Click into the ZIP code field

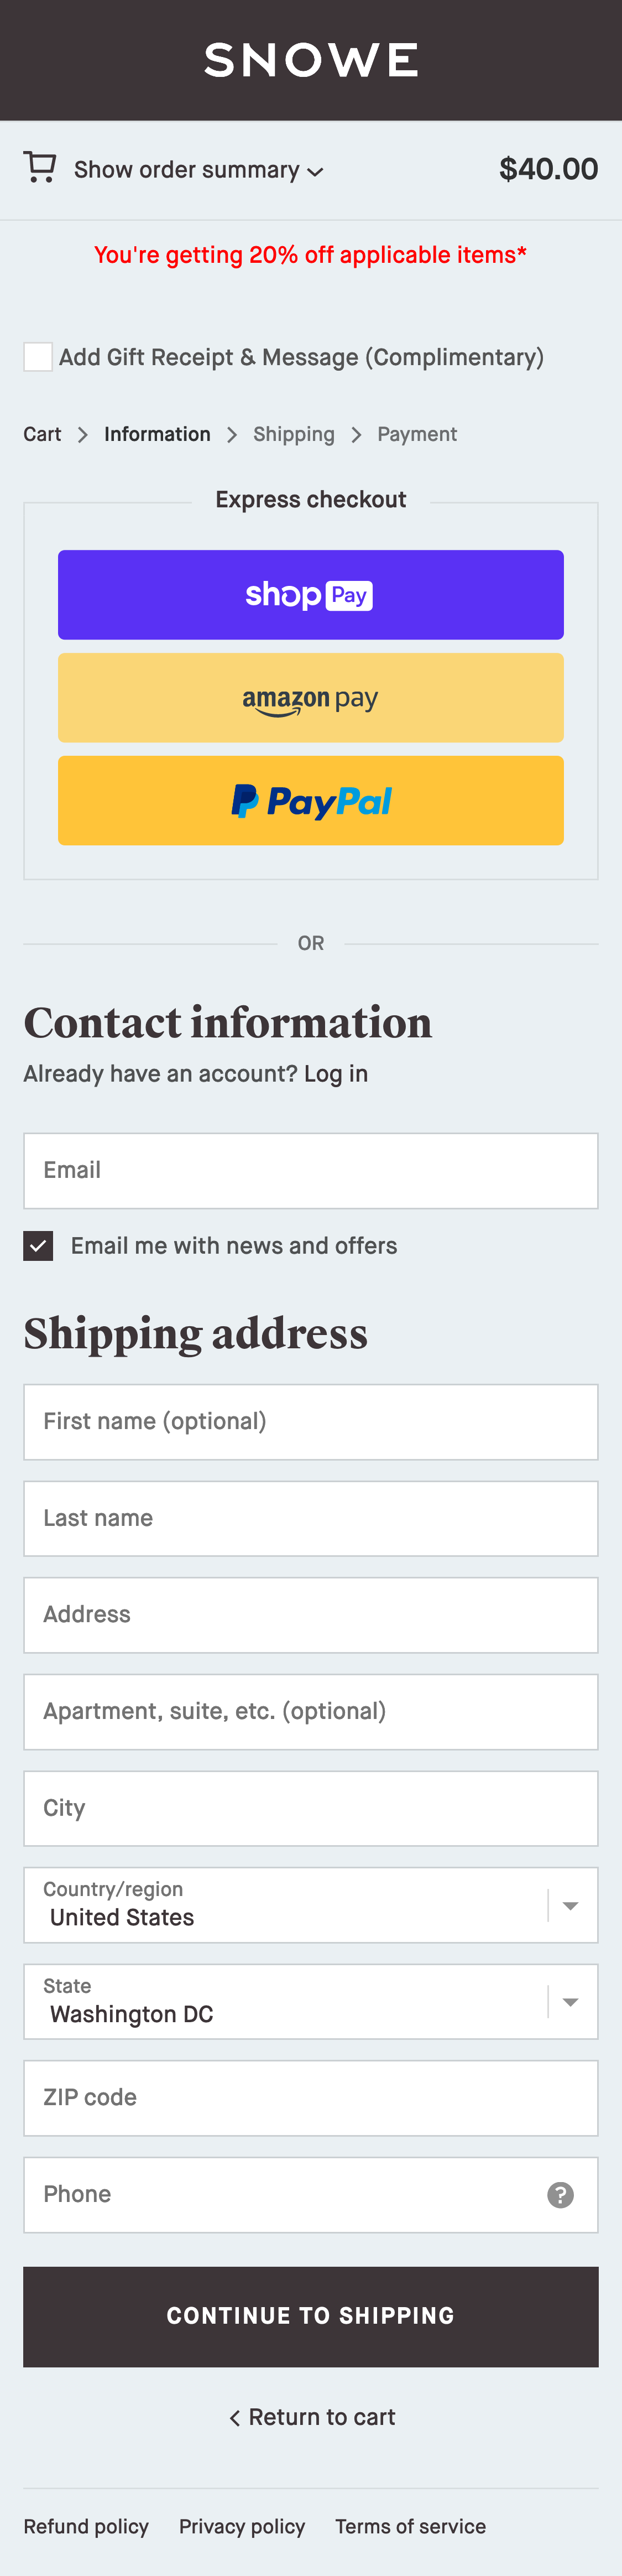[x=311, y=2098]
